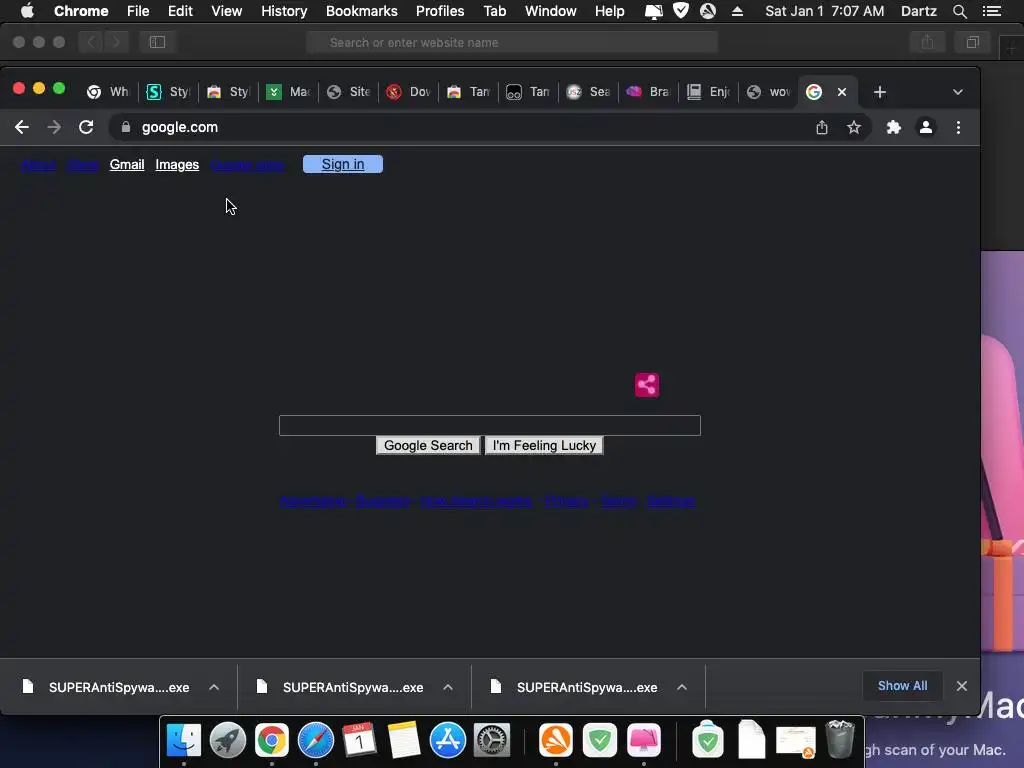Switch to the "wow" tab
Screen dimensions: 1024x768
click(769, 92)
